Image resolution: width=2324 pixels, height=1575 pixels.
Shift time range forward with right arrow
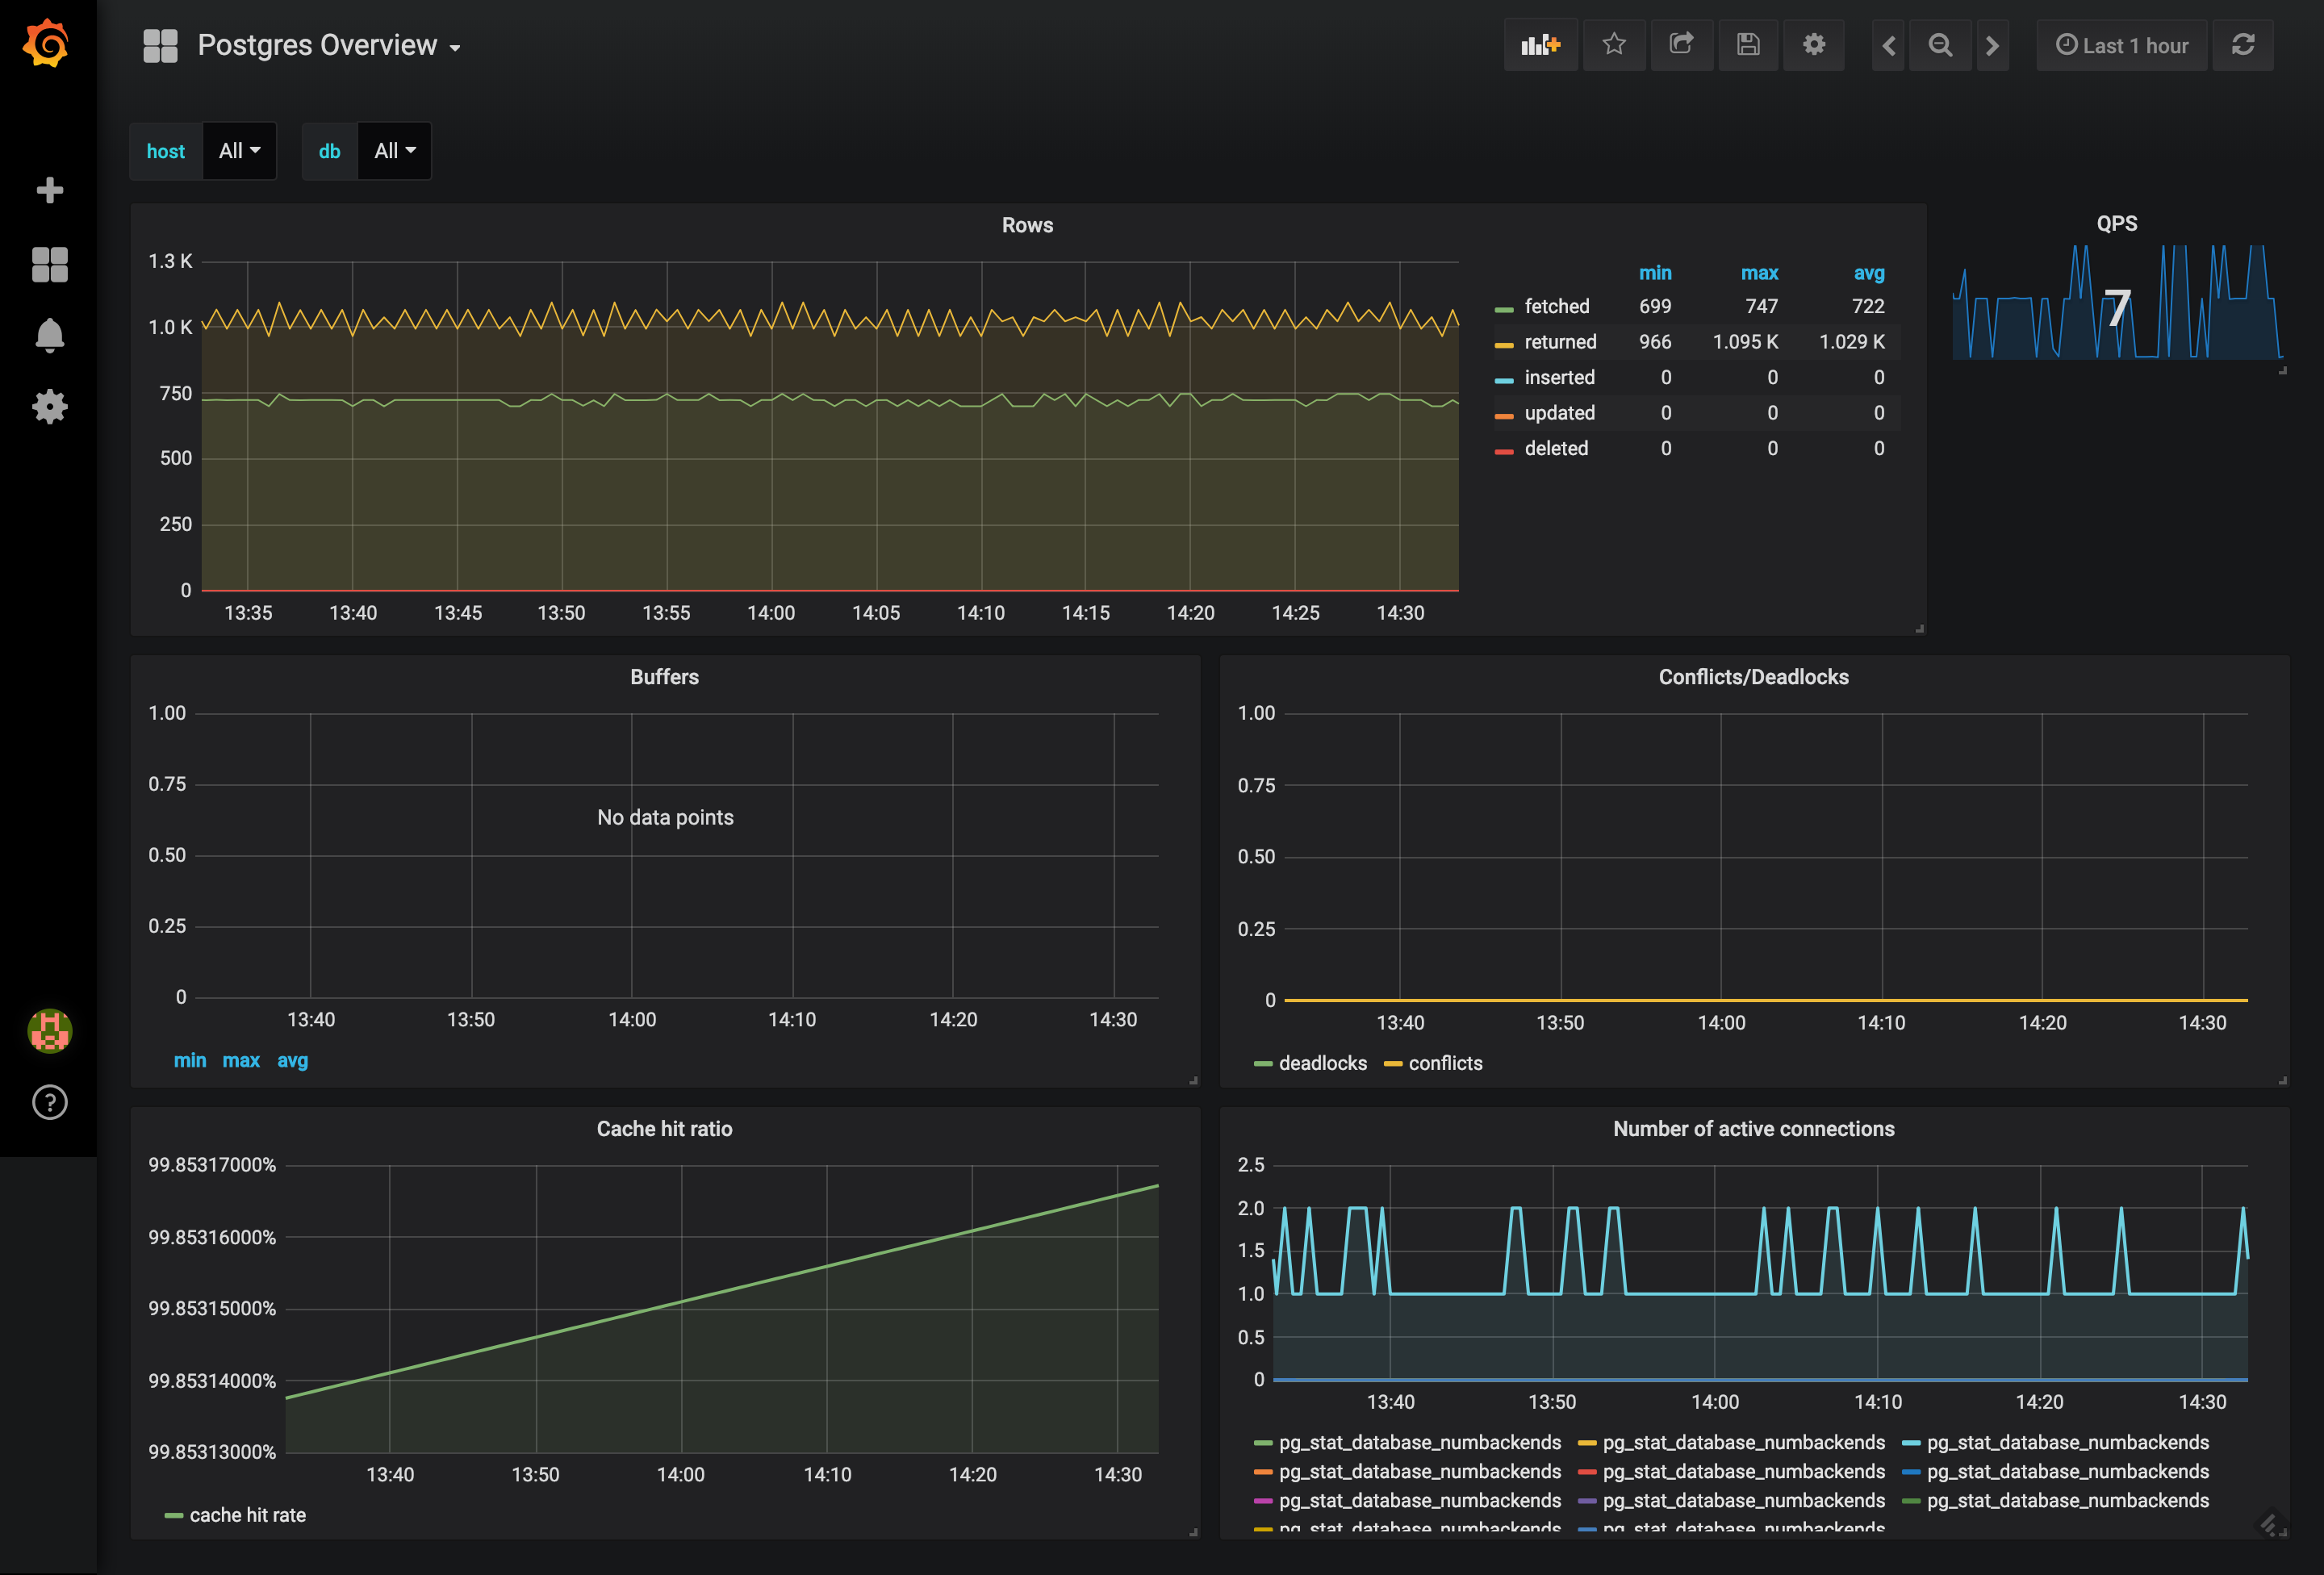click(x=1992, y=45)
